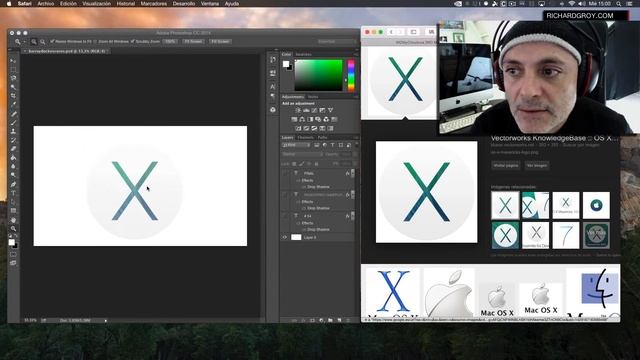Select the Horizontal Type tool
This screenshot has width=640, height=360.
click(13, 193)
